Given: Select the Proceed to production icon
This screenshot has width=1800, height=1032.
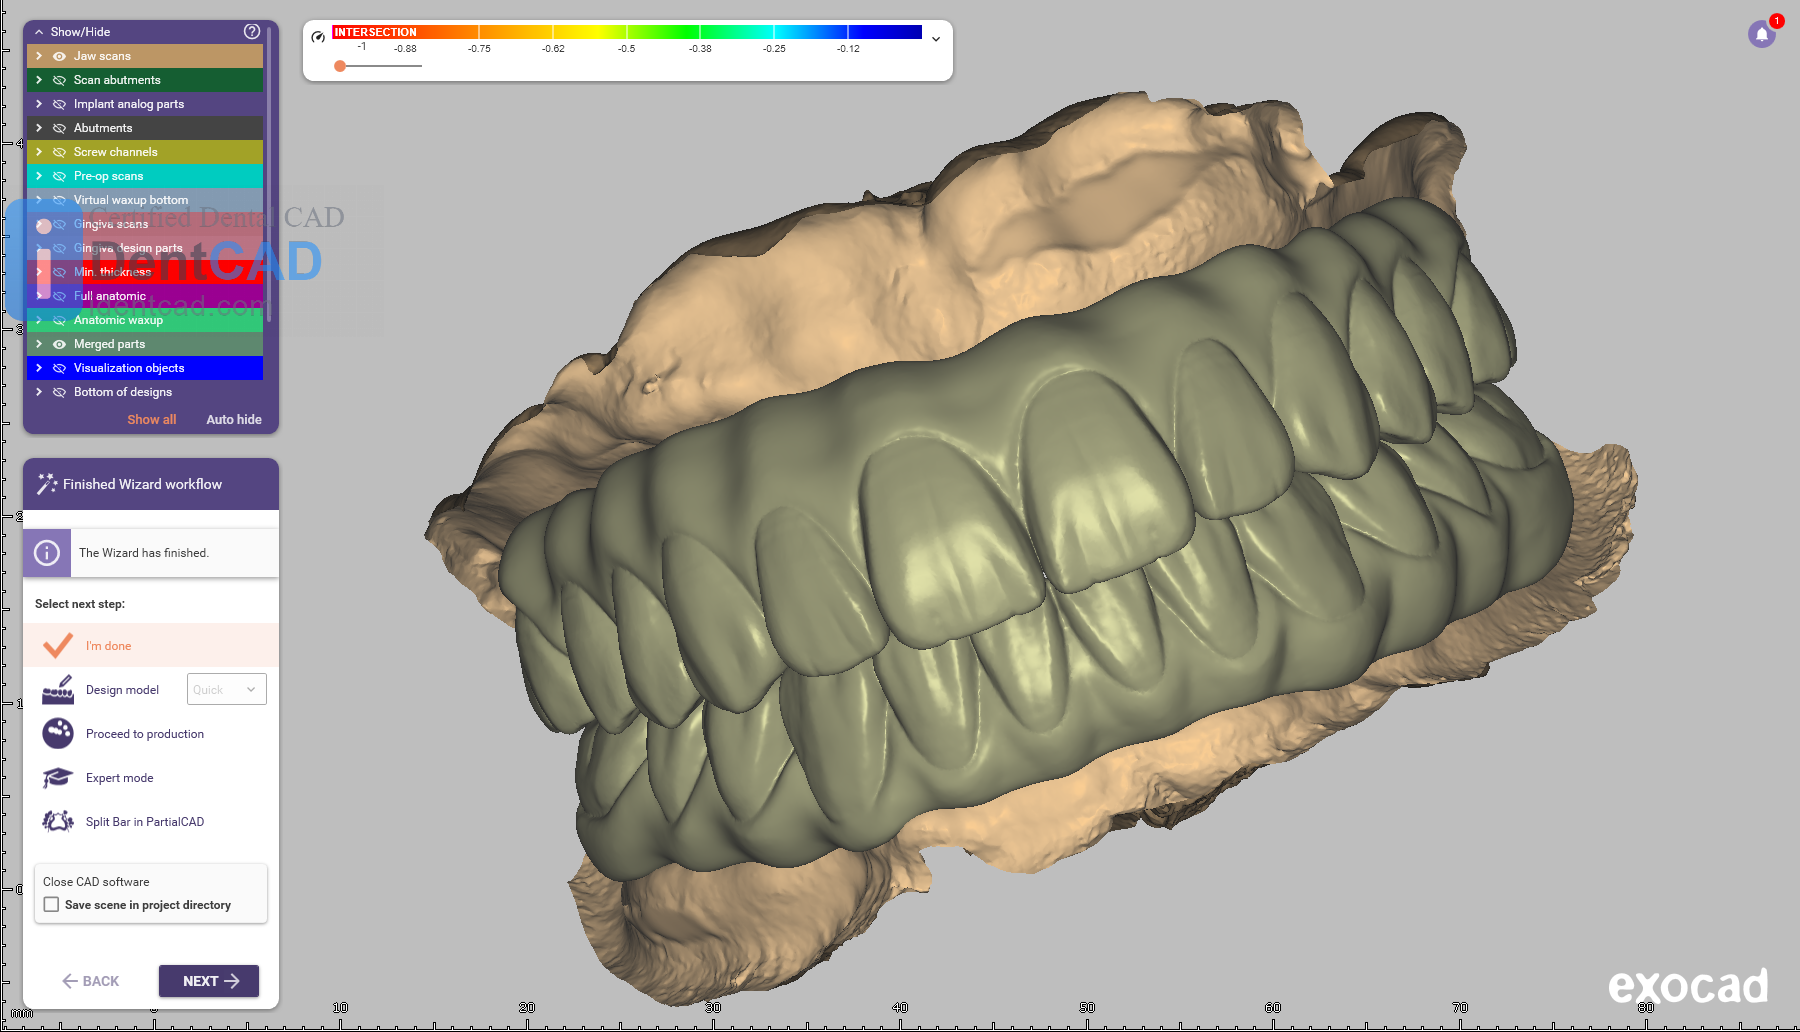Looking at the screenshot, I should (x=58, y=734).
